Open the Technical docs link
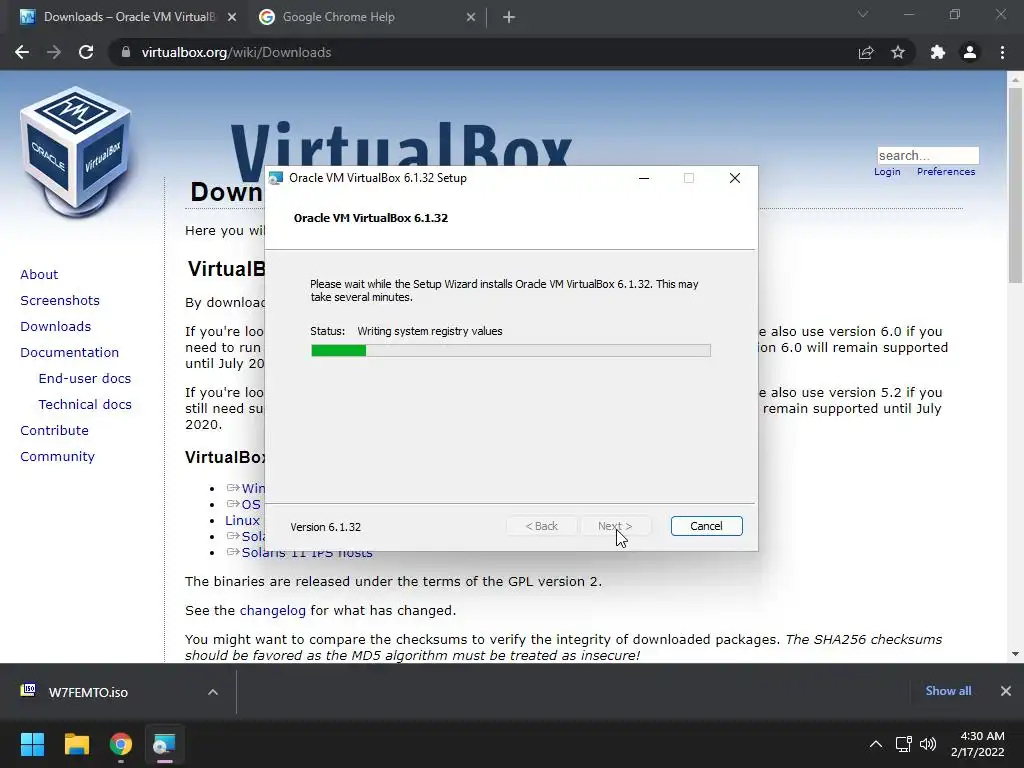The height and width of the screenshot is (768, 1024). coord(85,405)
